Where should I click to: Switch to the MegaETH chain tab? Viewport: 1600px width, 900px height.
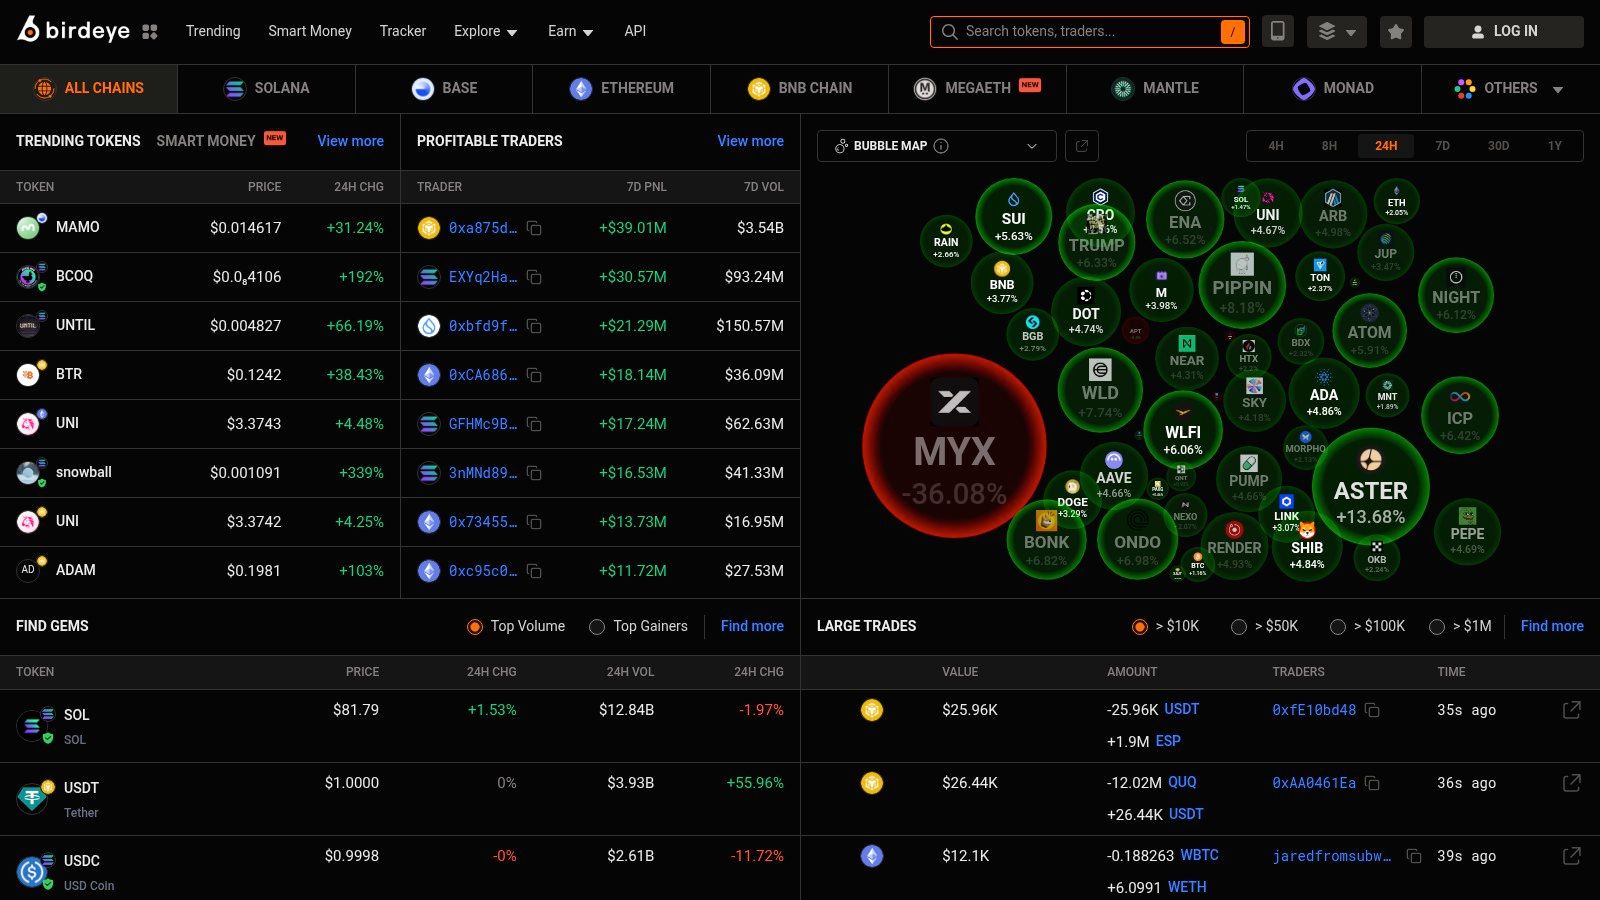click(977, 89)
